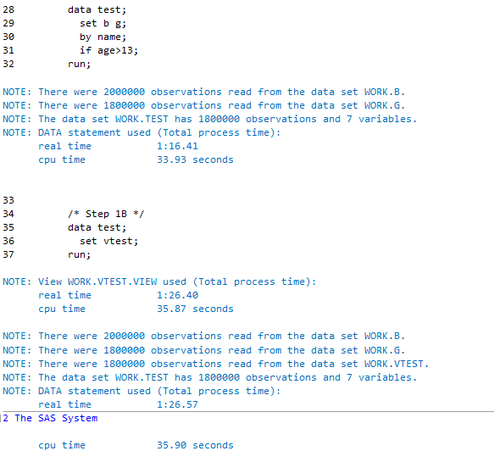Click the '/* Step 1B */' comment line

pos(106,214)
